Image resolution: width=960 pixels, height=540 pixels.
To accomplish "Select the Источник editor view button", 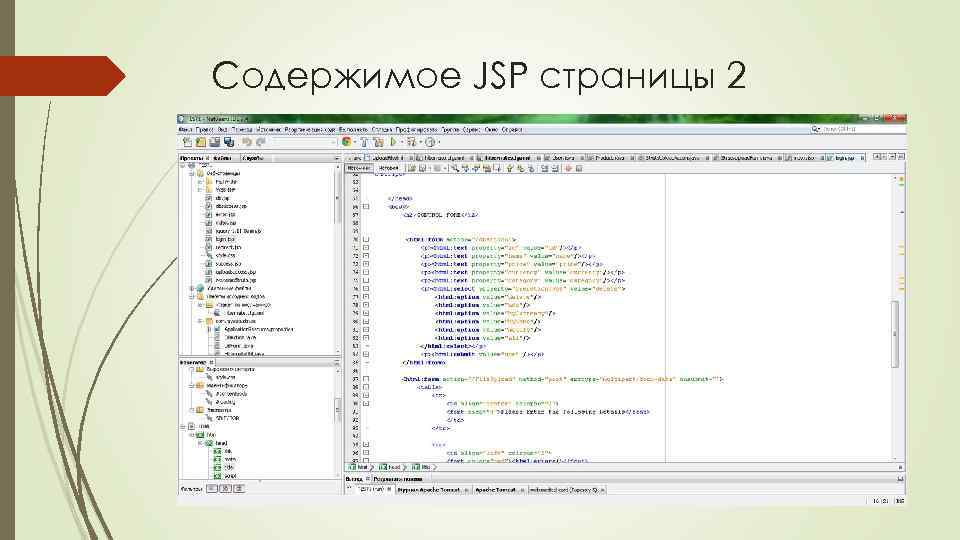I will [359, 168].
